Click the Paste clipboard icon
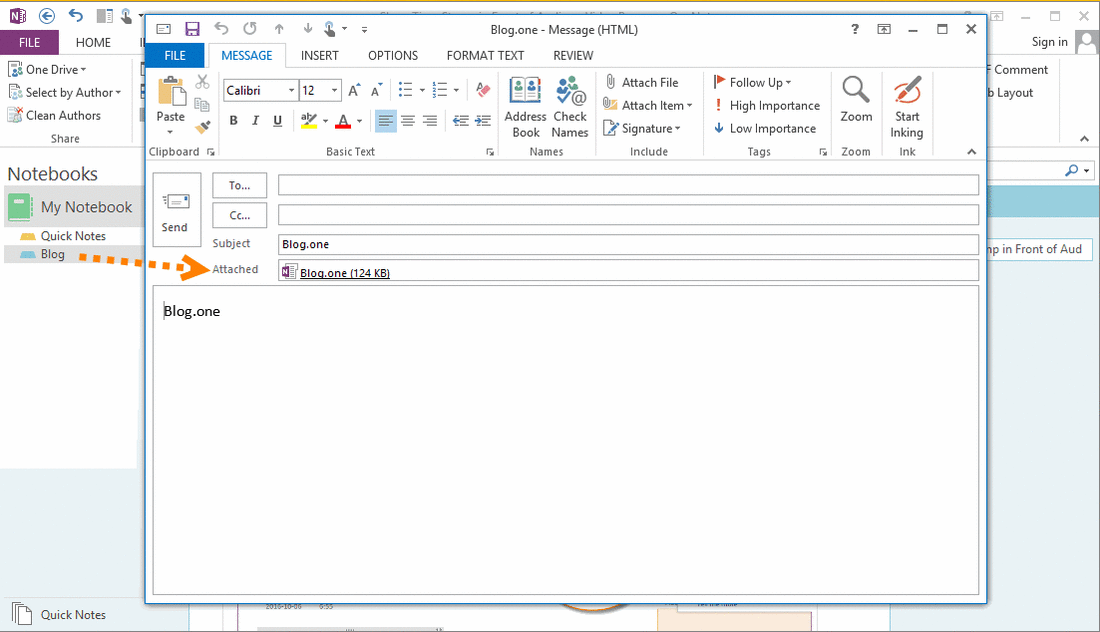Viewport: 1100px width, 632px height. [171, 92]
